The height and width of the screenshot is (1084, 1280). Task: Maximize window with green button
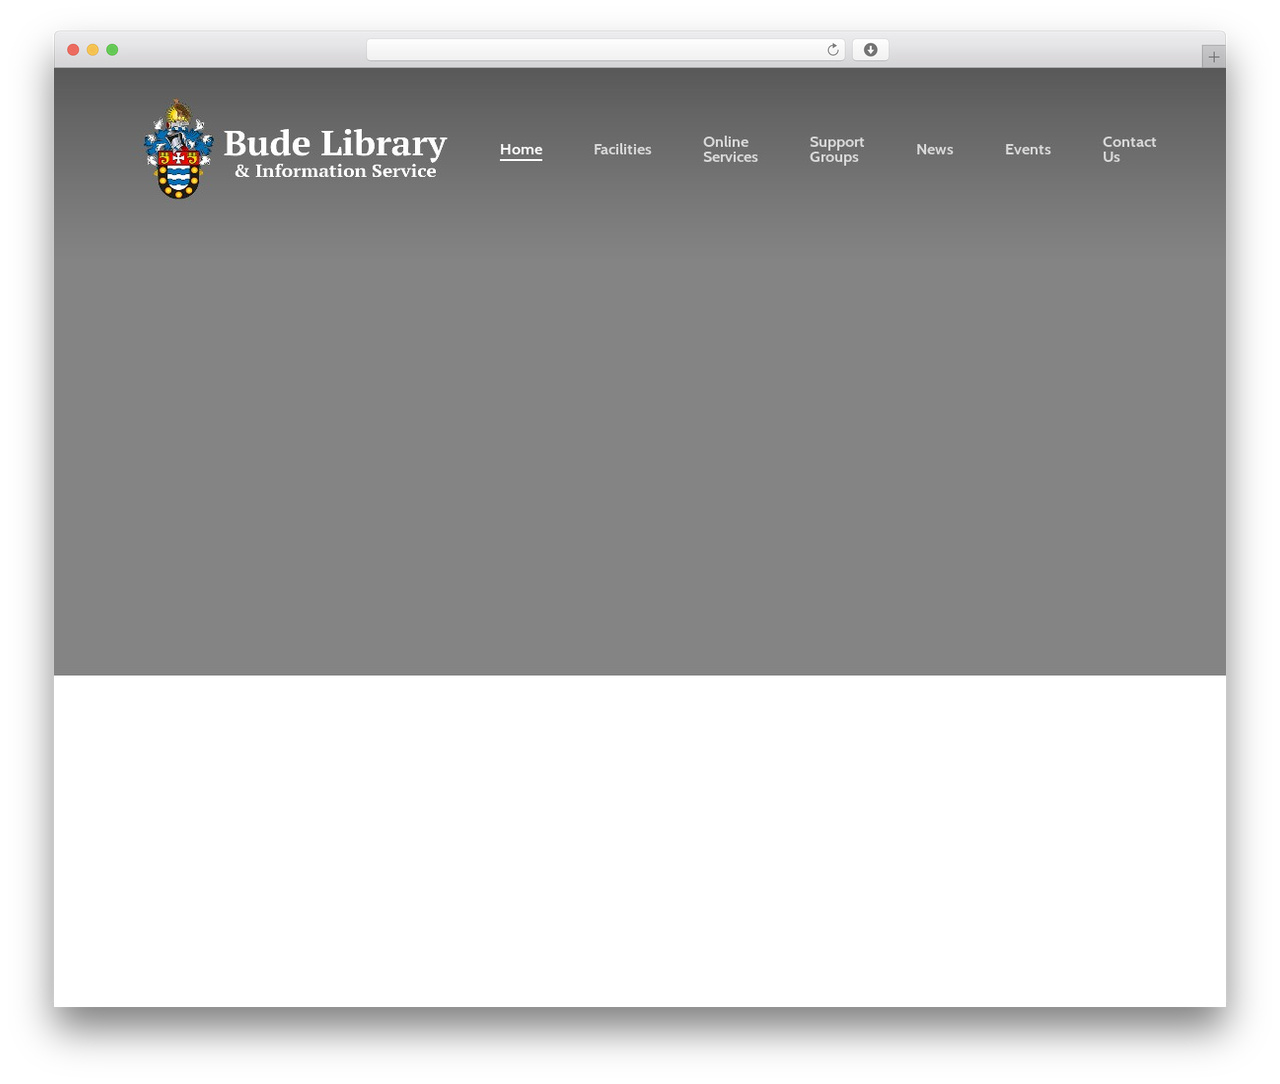pyautogui.click(x=112, y=50)
